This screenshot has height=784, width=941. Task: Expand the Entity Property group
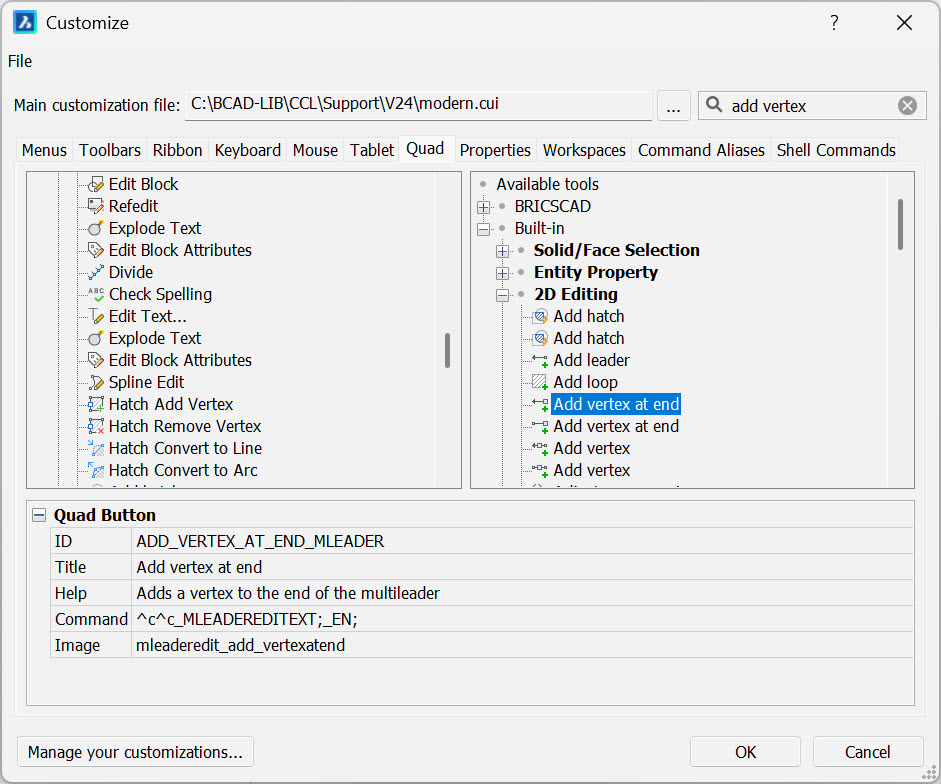click(x=502, y=273)
